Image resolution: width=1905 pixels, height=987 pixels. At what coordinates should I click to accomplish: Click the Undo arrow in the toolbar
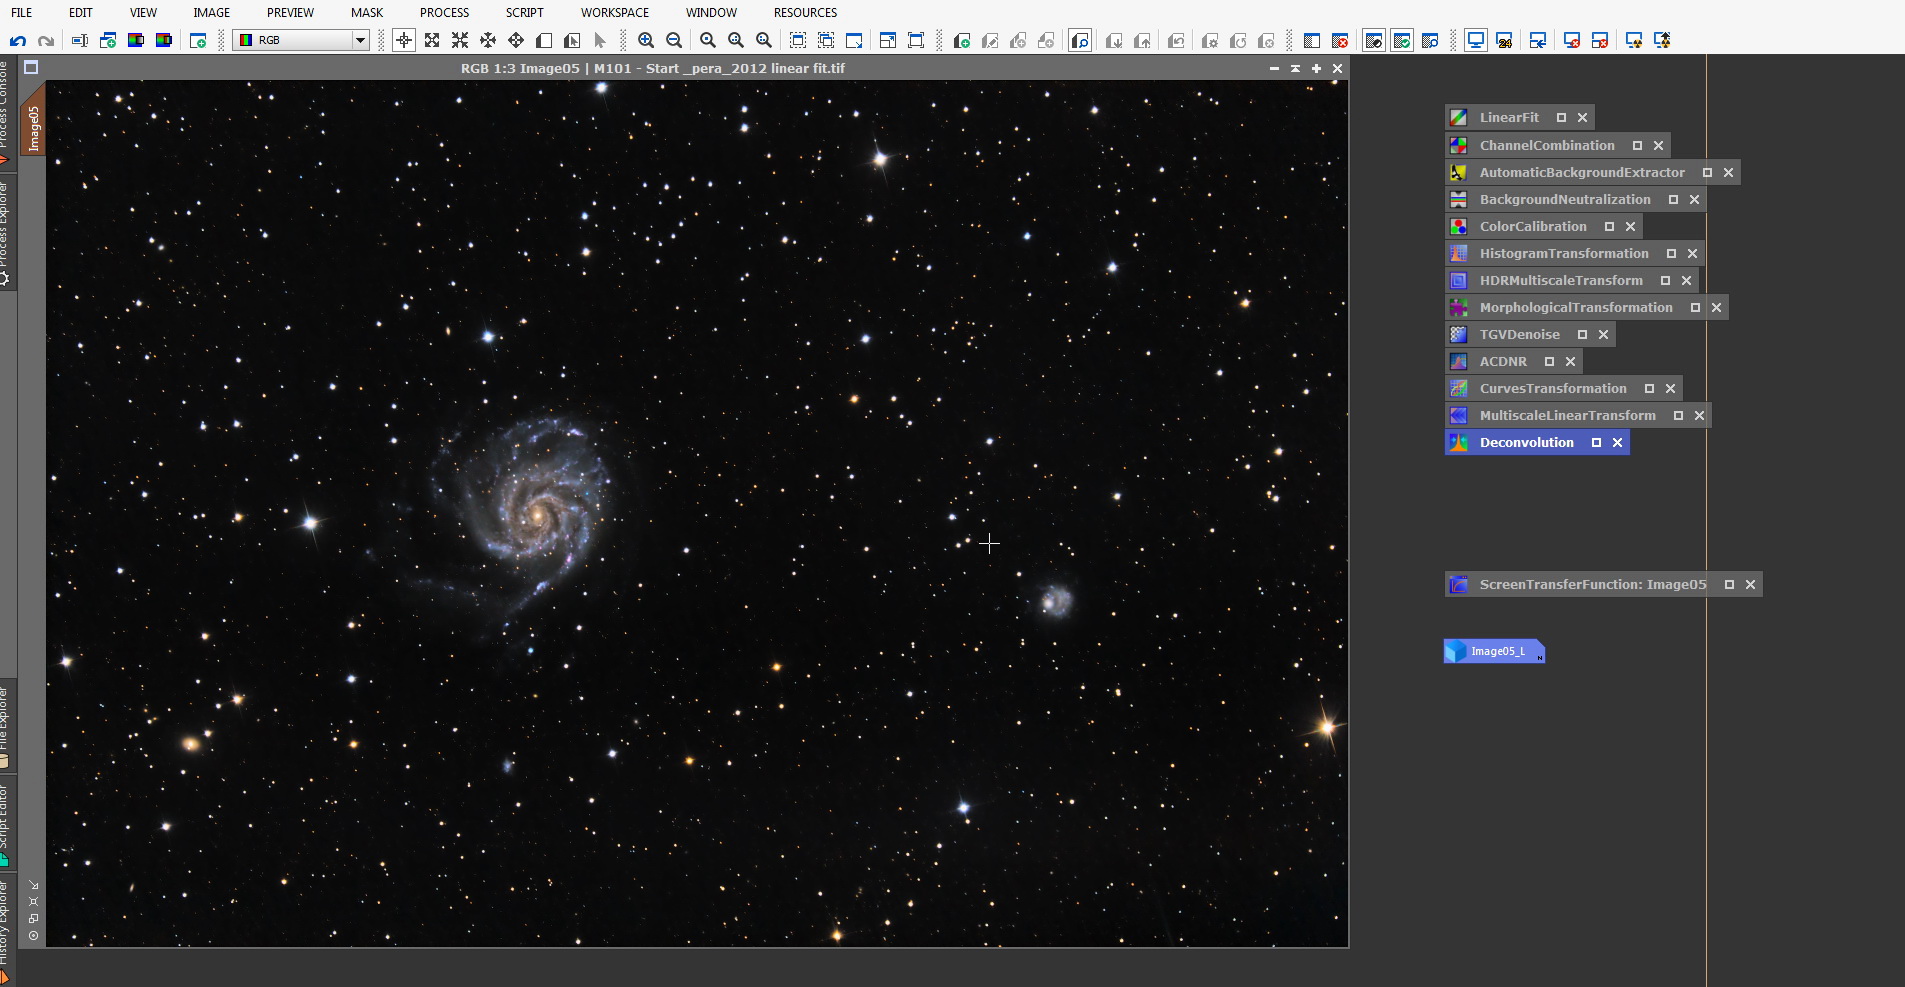click(x=17, y=40)
